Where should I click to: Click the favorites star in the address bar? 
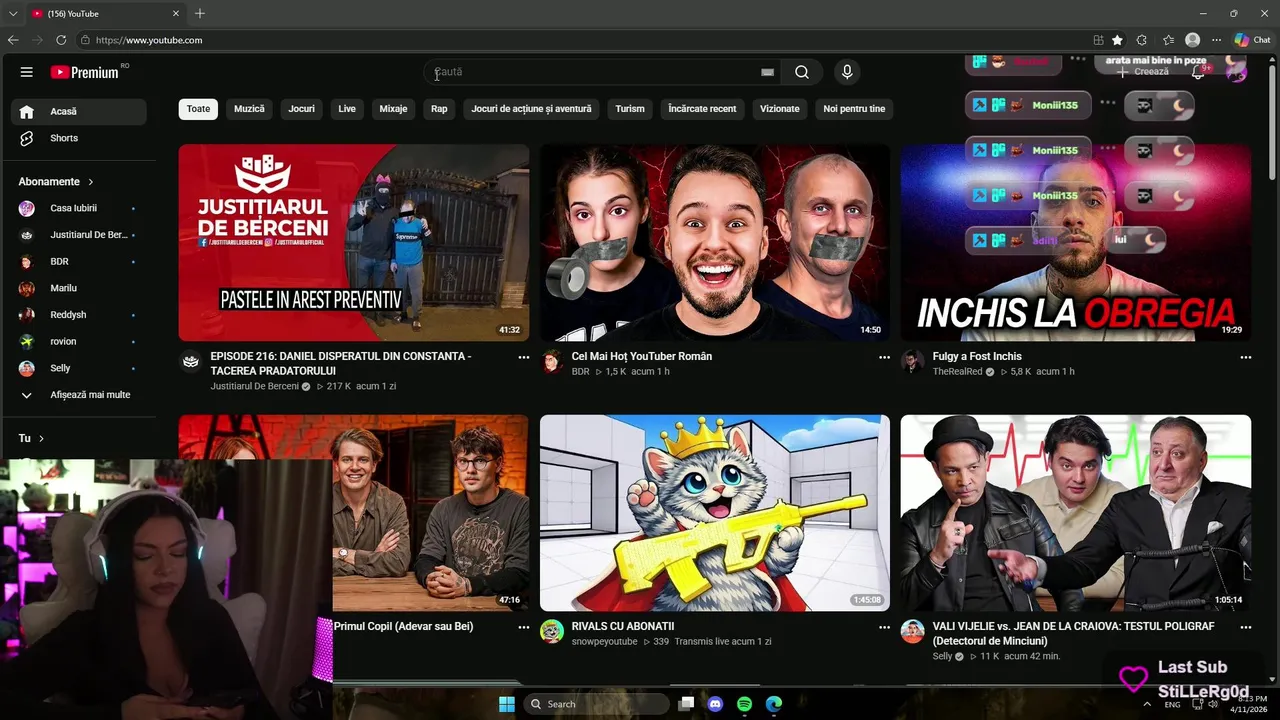pyautogui.click(x=1117, y=40)
